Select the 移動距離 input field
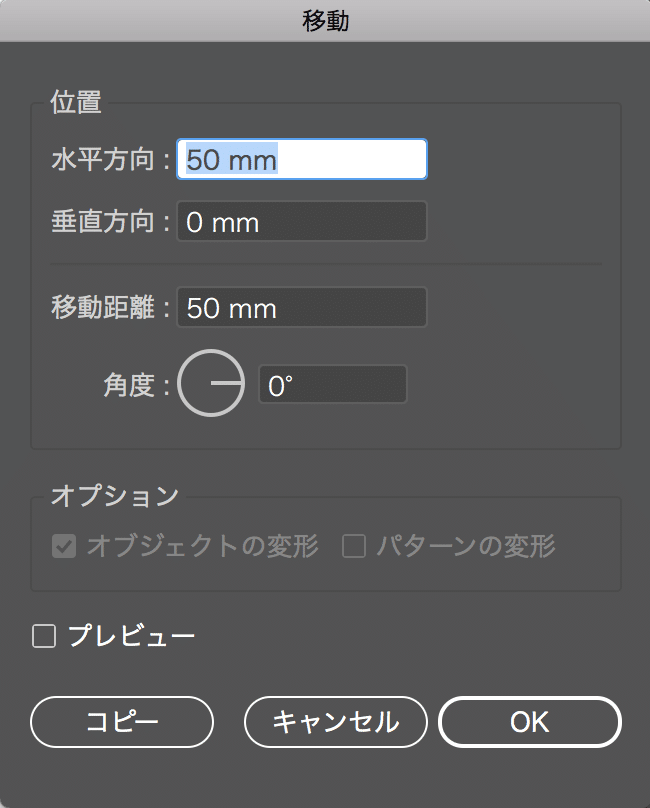Viewport: 650px width, 808px height. click(302, 308)
